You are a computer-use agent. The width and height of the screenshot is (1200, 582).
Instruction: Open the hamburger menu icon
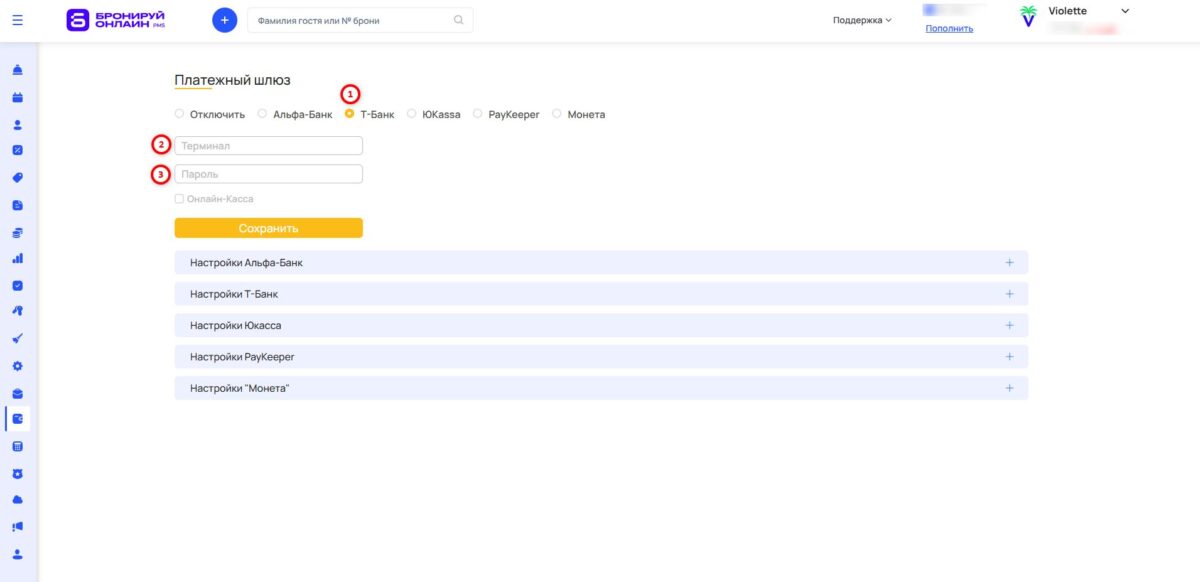tap(17, 20)
